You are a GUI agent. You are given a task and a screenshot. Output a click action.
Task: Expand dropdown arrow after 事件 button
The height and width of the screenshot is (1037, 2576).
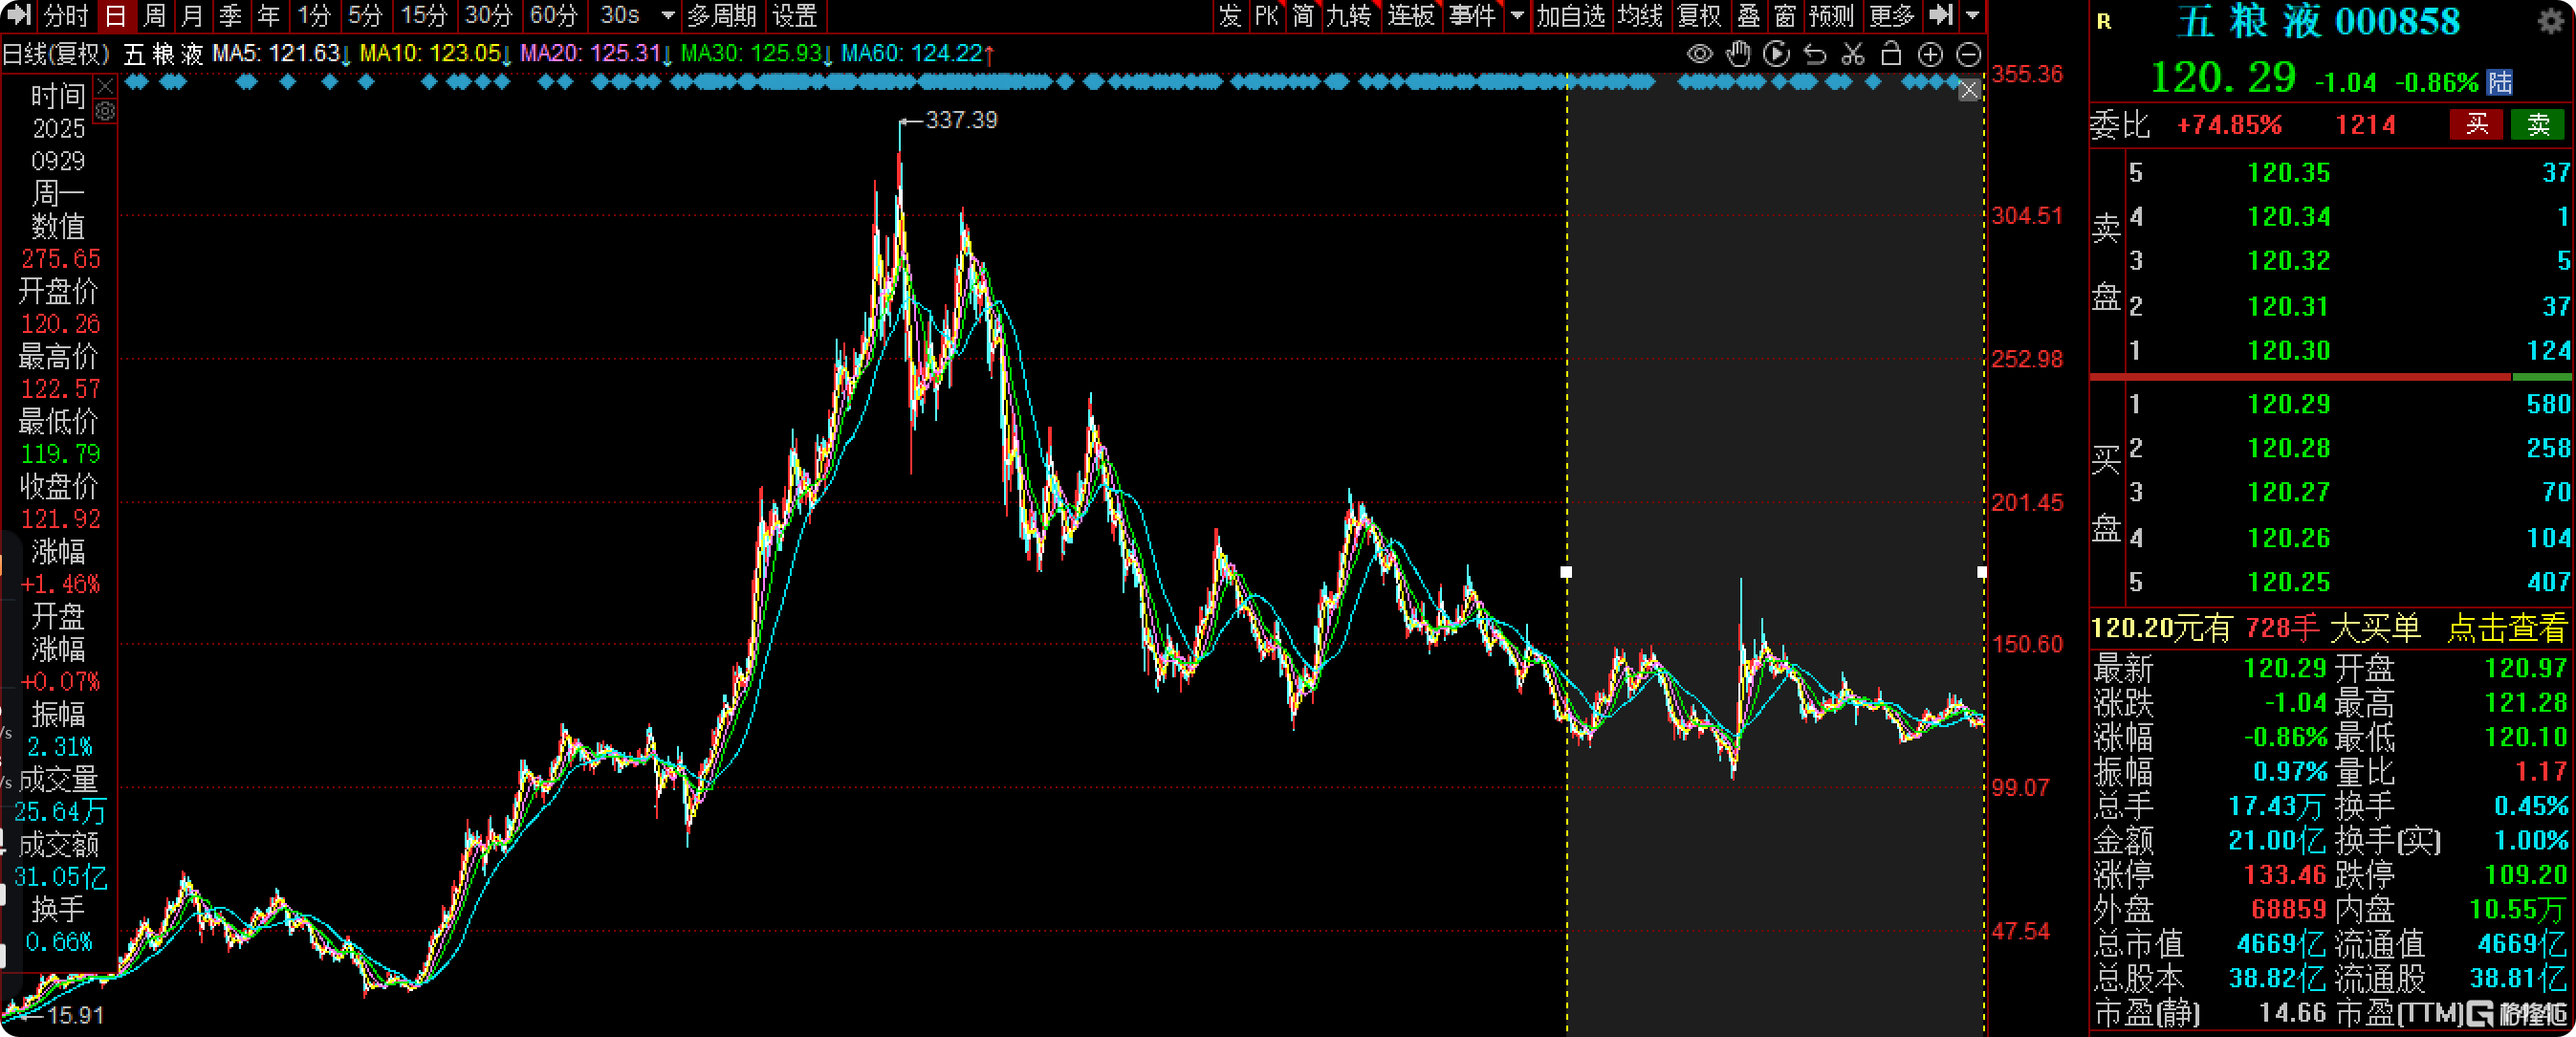point(1517,15)
